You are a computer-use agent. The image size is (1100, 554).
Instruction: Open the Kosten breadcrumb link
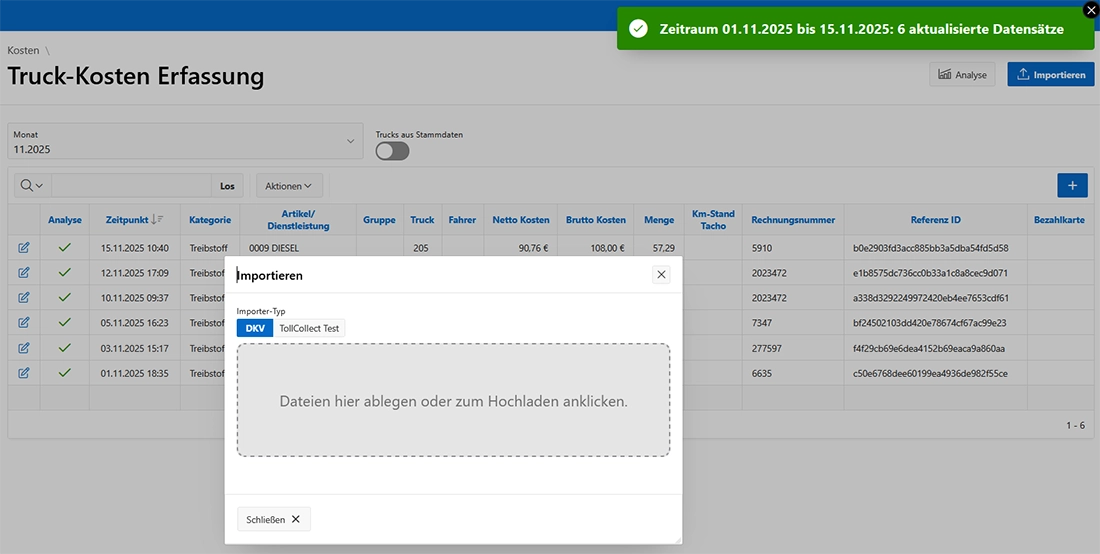23,50
